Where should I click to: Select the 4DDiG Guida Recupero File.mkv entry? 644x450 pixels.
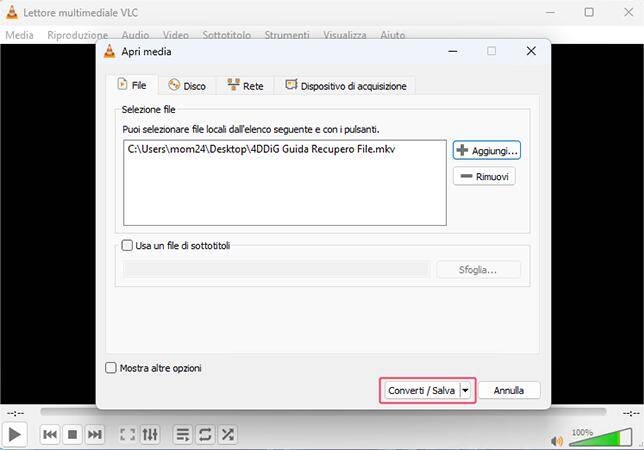[261, 149]
